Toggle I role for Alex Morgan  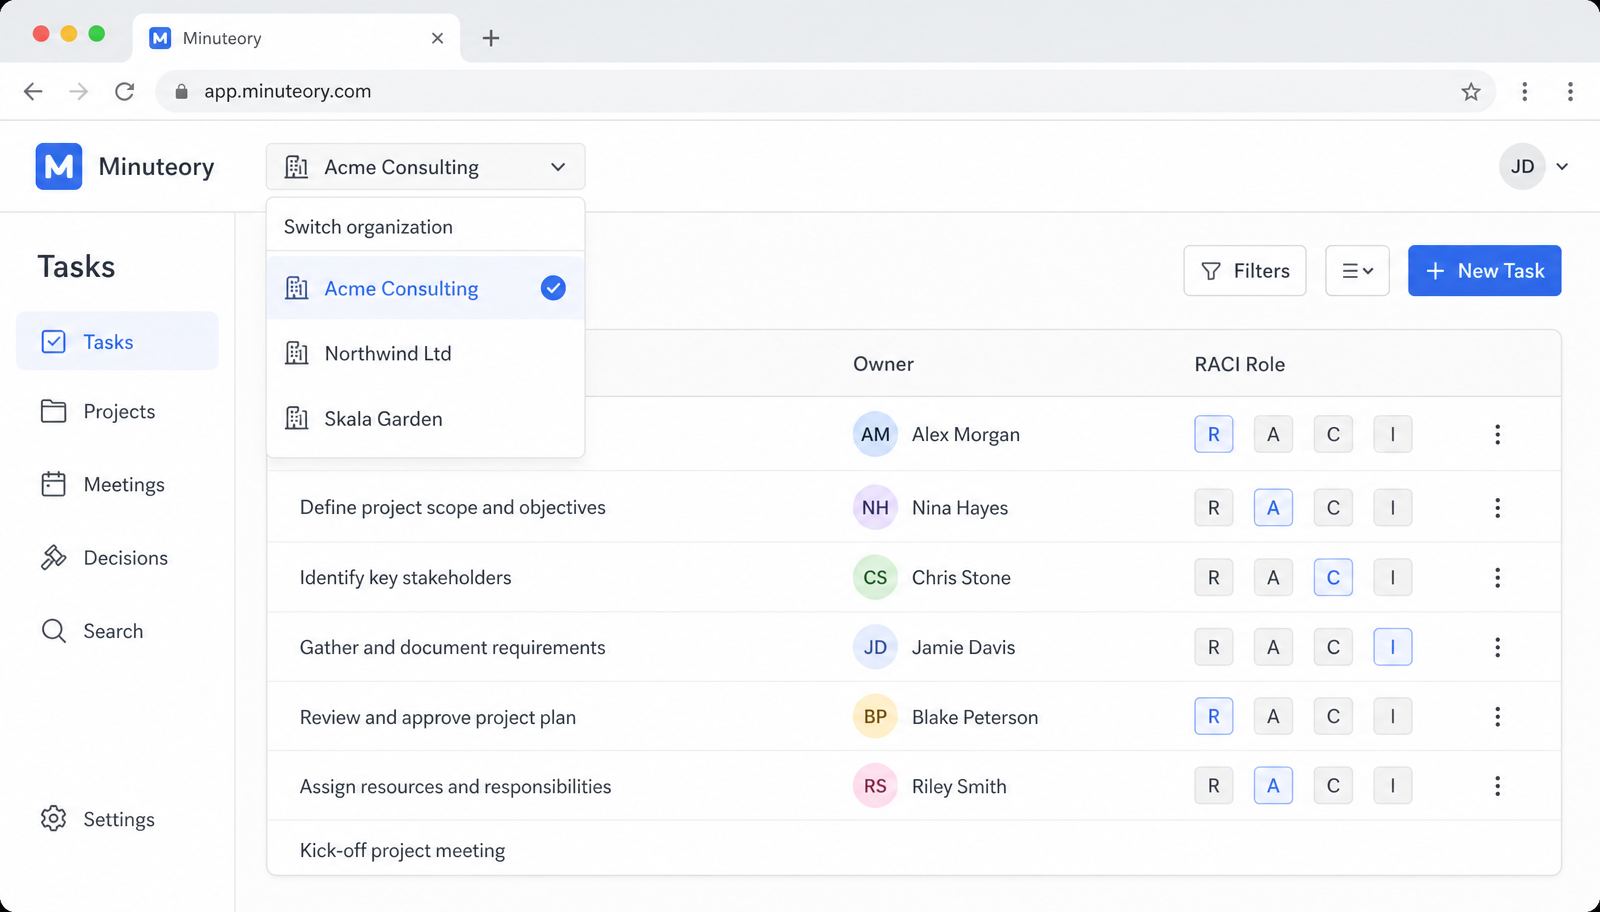click(1392, 434)
